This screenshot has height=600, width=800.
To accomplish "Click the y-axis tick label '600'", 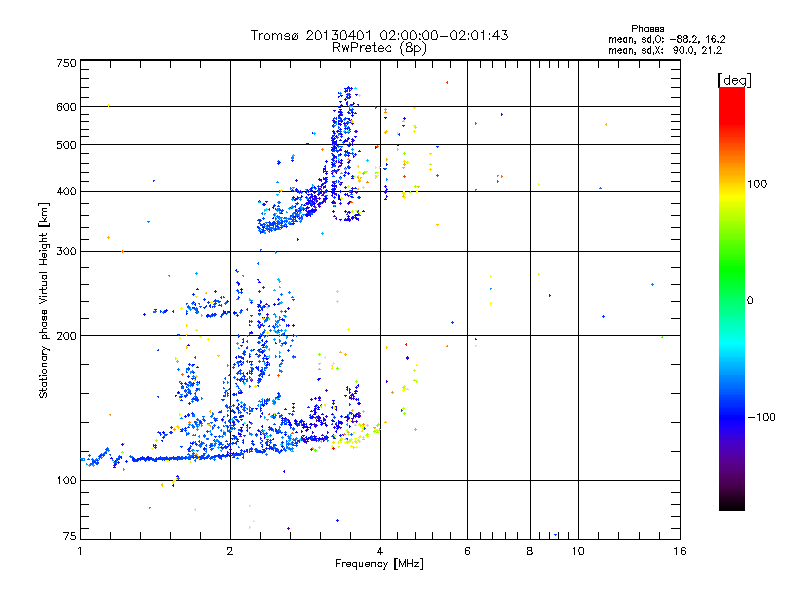I will [x=66, y=107].
